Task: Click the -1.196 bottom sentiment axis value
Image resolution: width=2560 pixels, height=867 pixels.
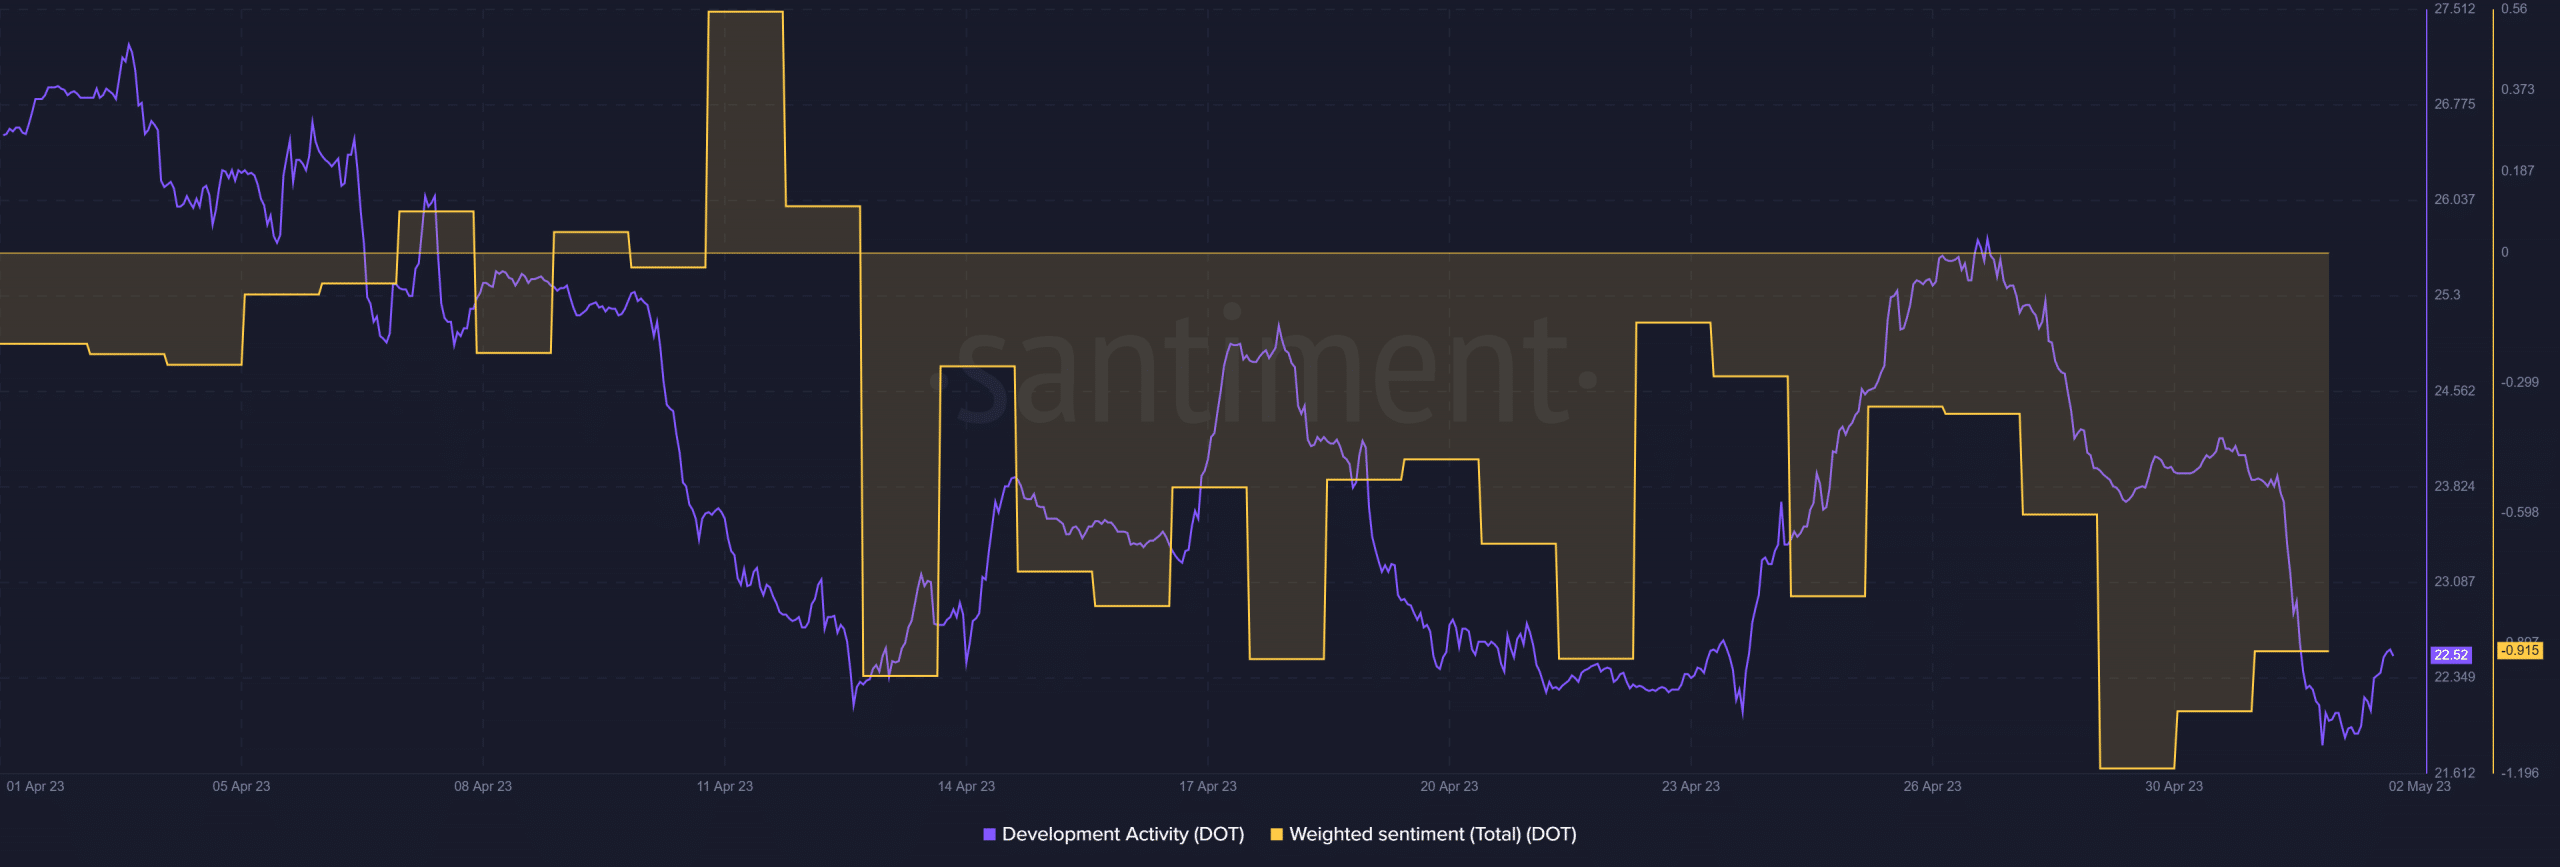Action: pyautogui.click(x=2519, y=773)
